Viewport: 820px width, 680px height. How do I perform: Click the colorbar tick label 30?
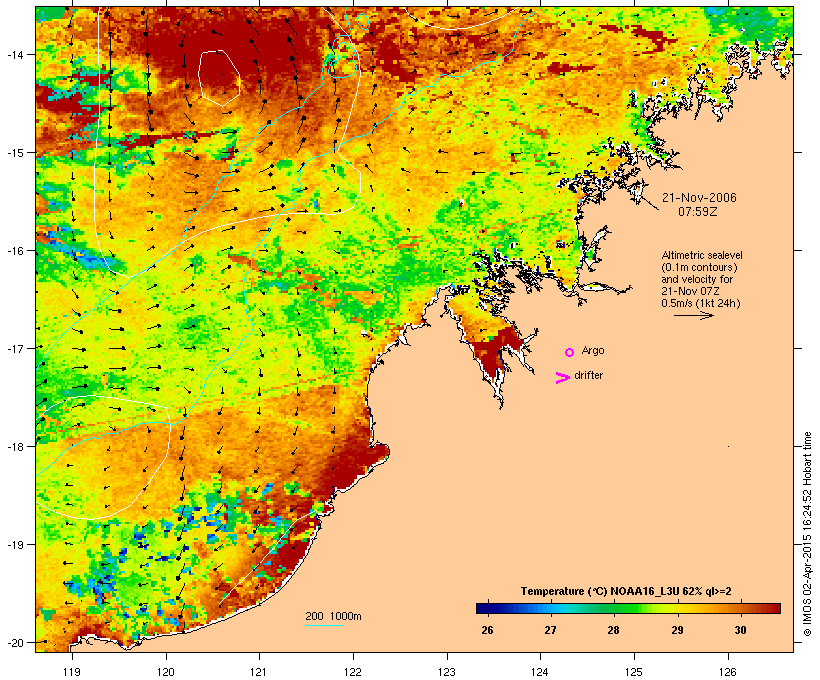point(741,630)
